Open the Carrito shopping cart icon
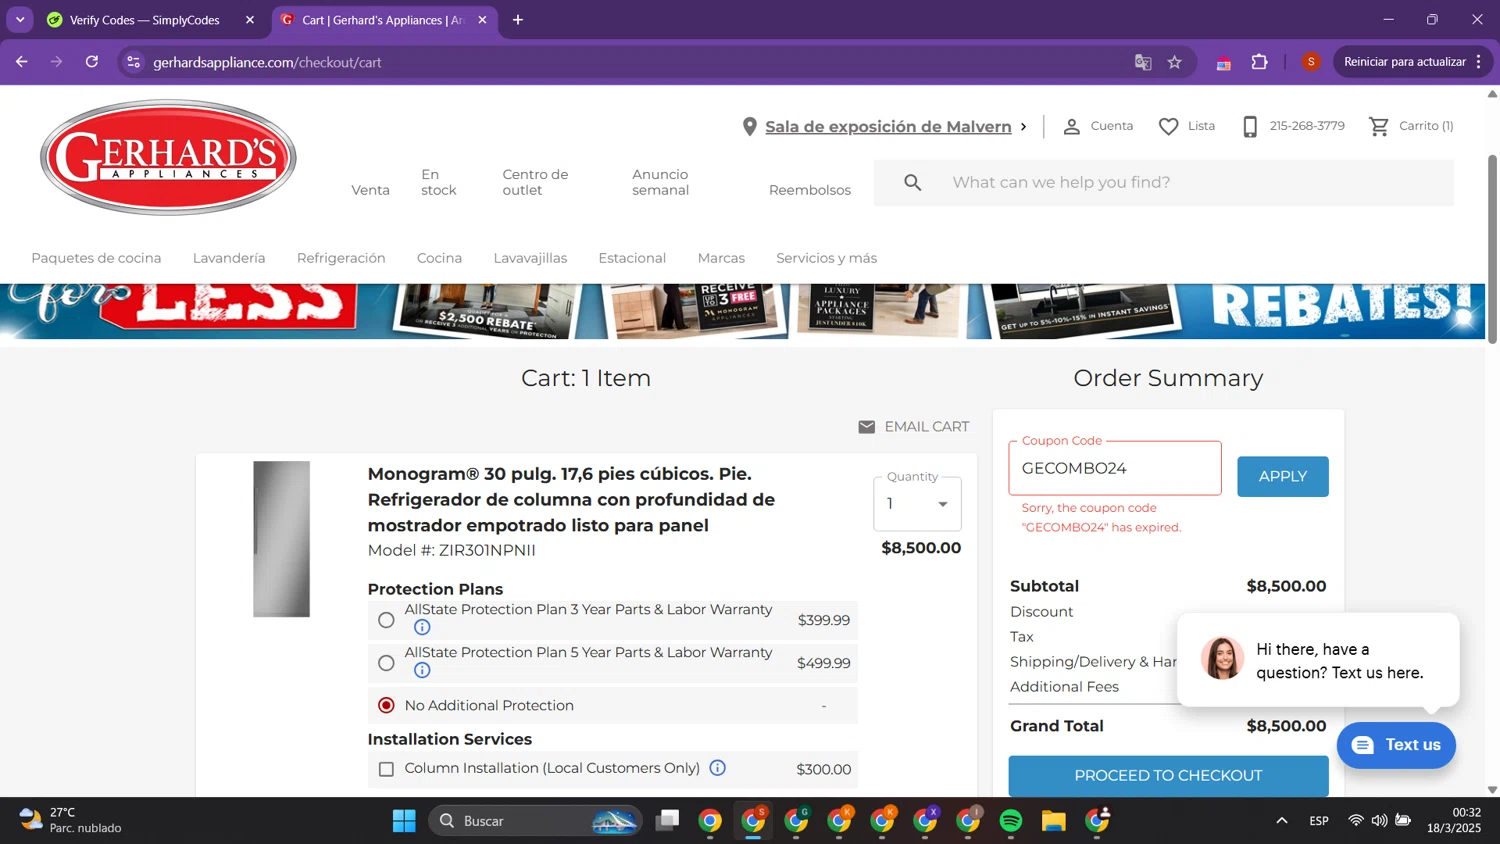Screen dimensions: 1500x844 (x=1379, y=126)
